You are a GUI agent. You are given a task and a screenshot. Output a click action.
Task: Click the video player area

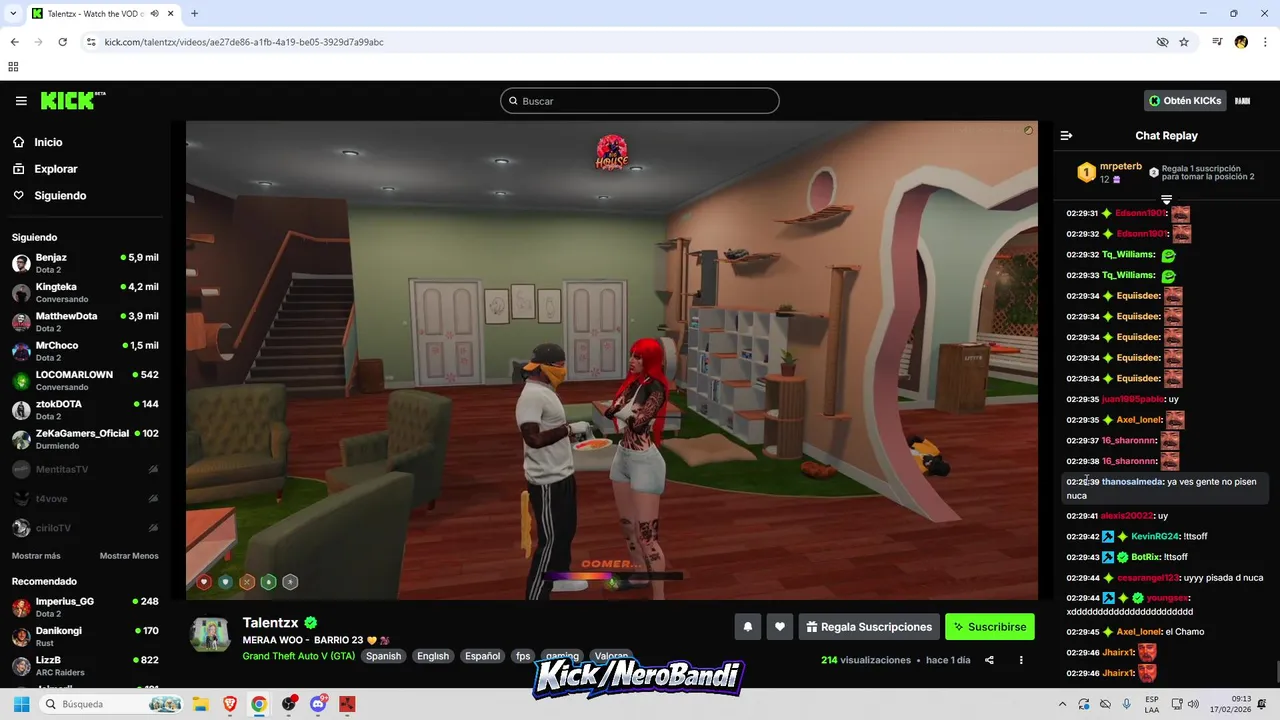click(x=612, y=360)
